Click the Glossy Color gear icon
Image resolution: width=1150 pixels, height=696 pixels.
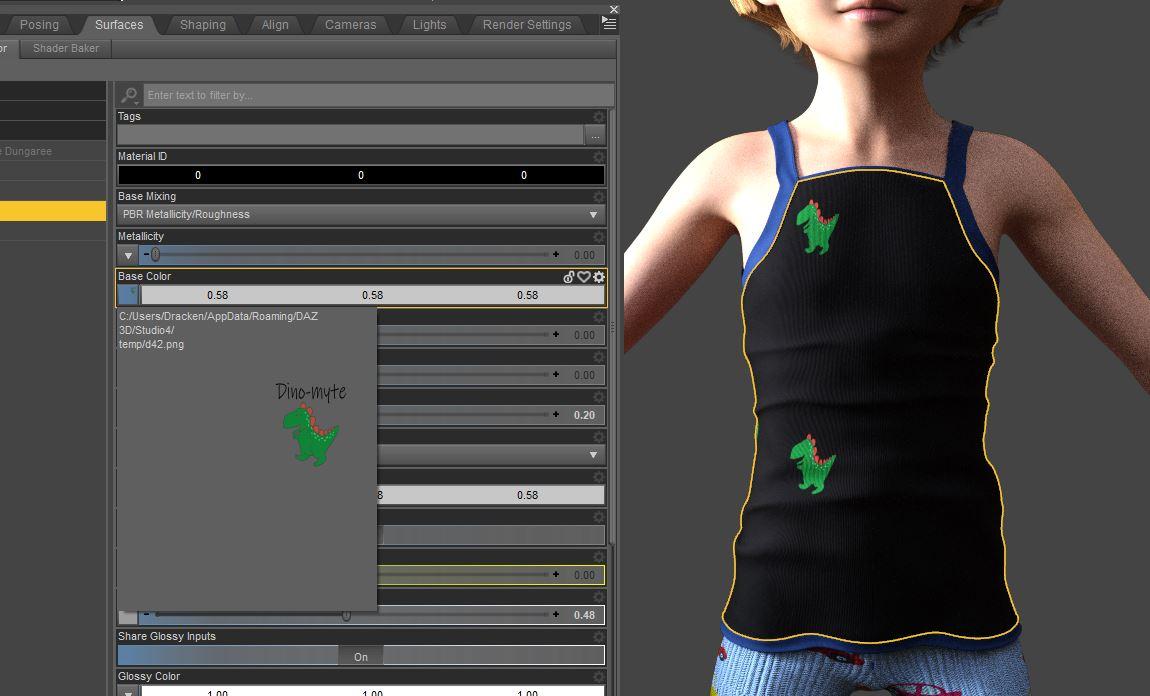click(x=597, y=676)
